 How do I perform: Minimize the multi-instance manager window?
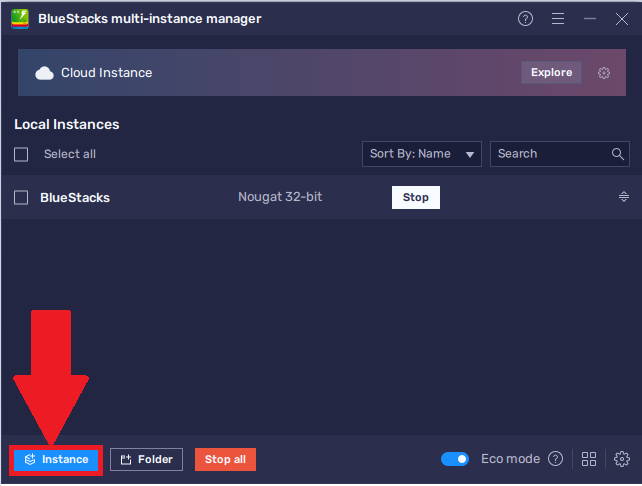click(590, 19)
